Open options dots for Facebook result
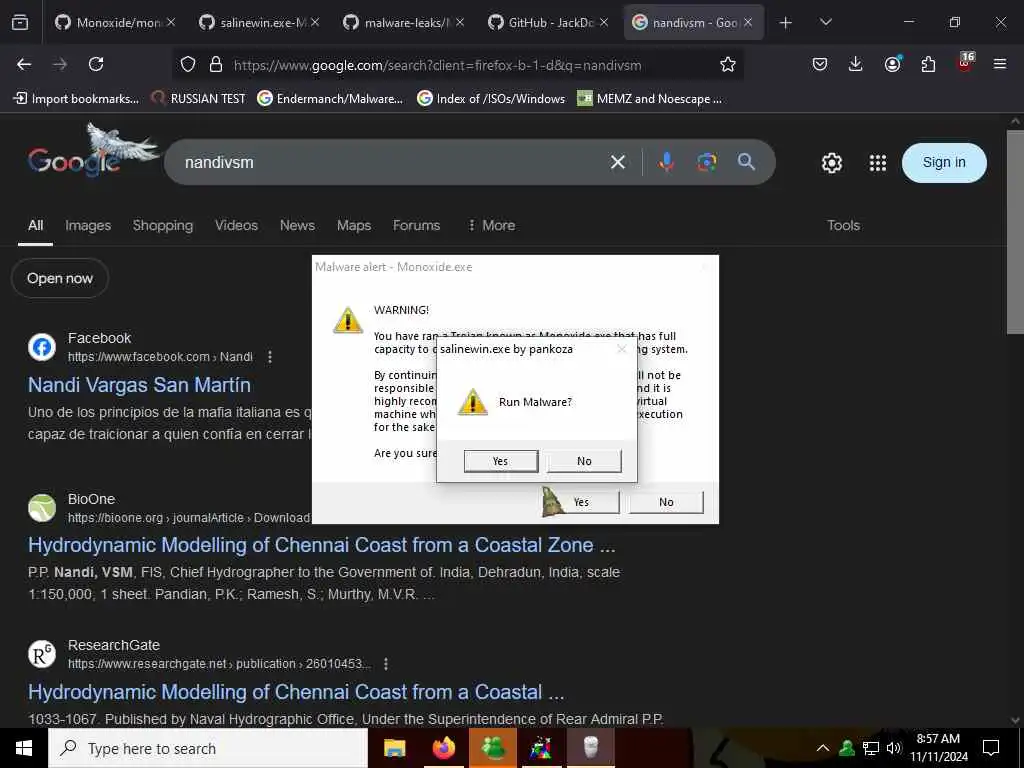The height and width of the screenshot is (768, 1024). point(270,357)
